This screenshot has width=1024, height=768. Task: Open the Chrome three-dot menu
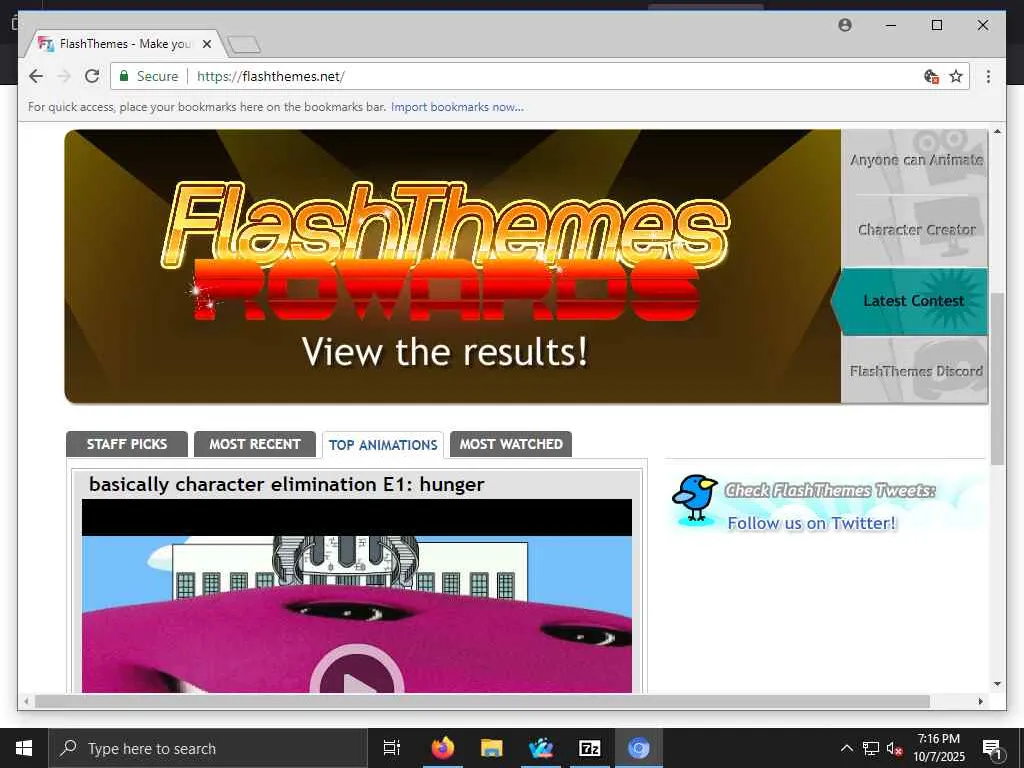pos(988,76)
